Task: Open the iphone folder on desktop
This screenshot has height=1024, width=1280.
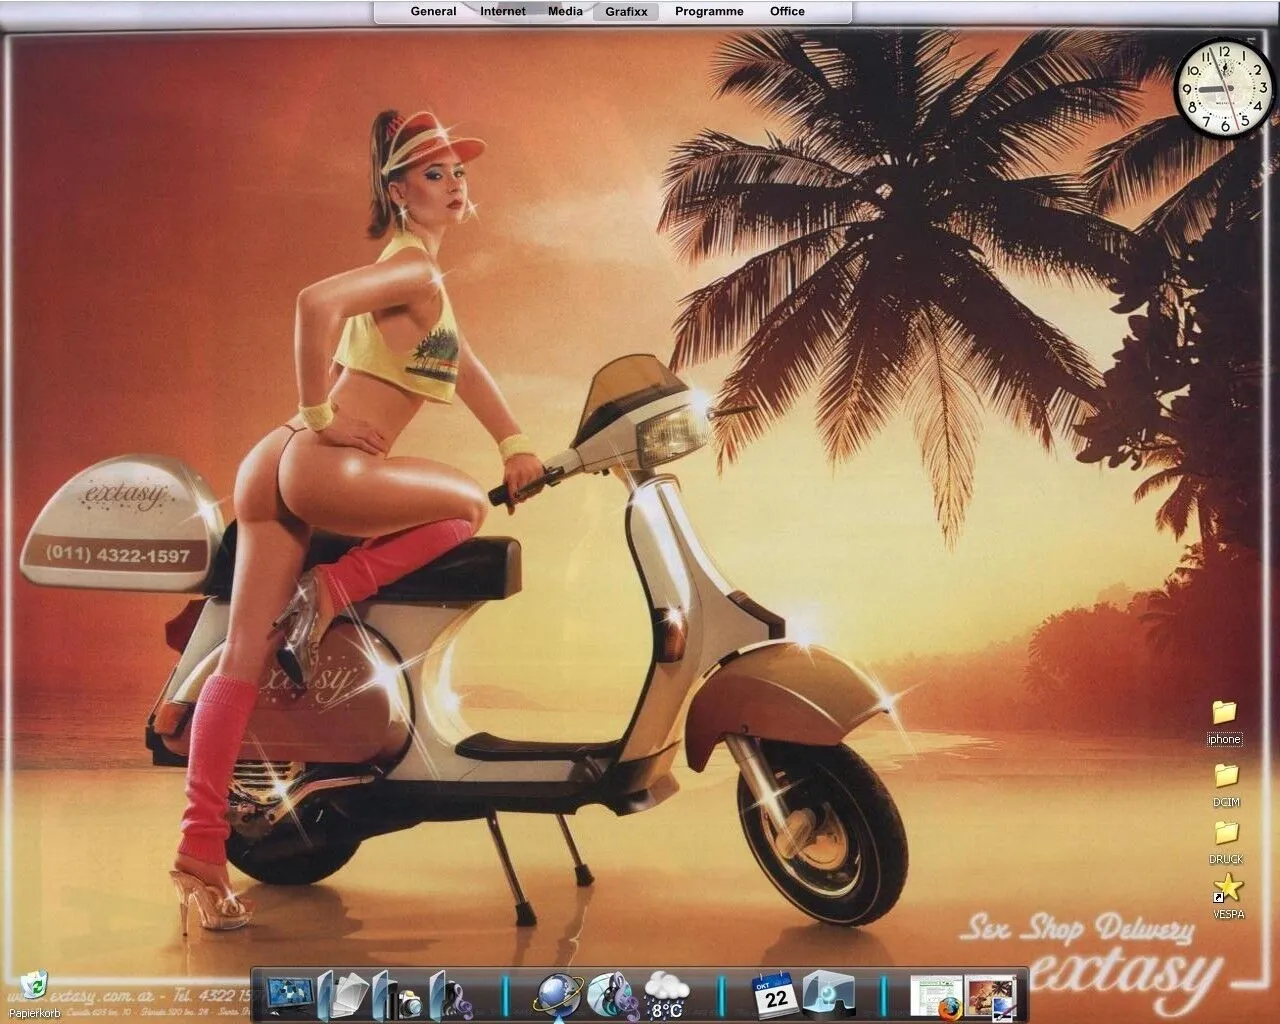Action: click(x=1224, y=712)
